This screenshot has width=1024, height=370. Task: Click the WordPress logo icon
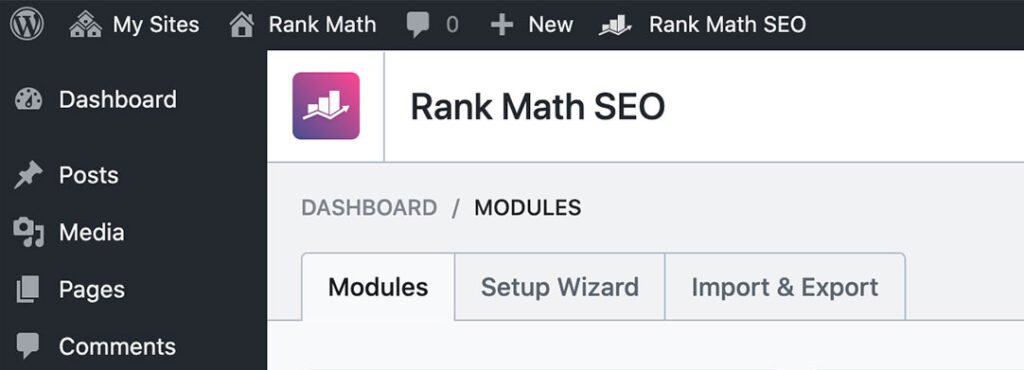point(27,24)
